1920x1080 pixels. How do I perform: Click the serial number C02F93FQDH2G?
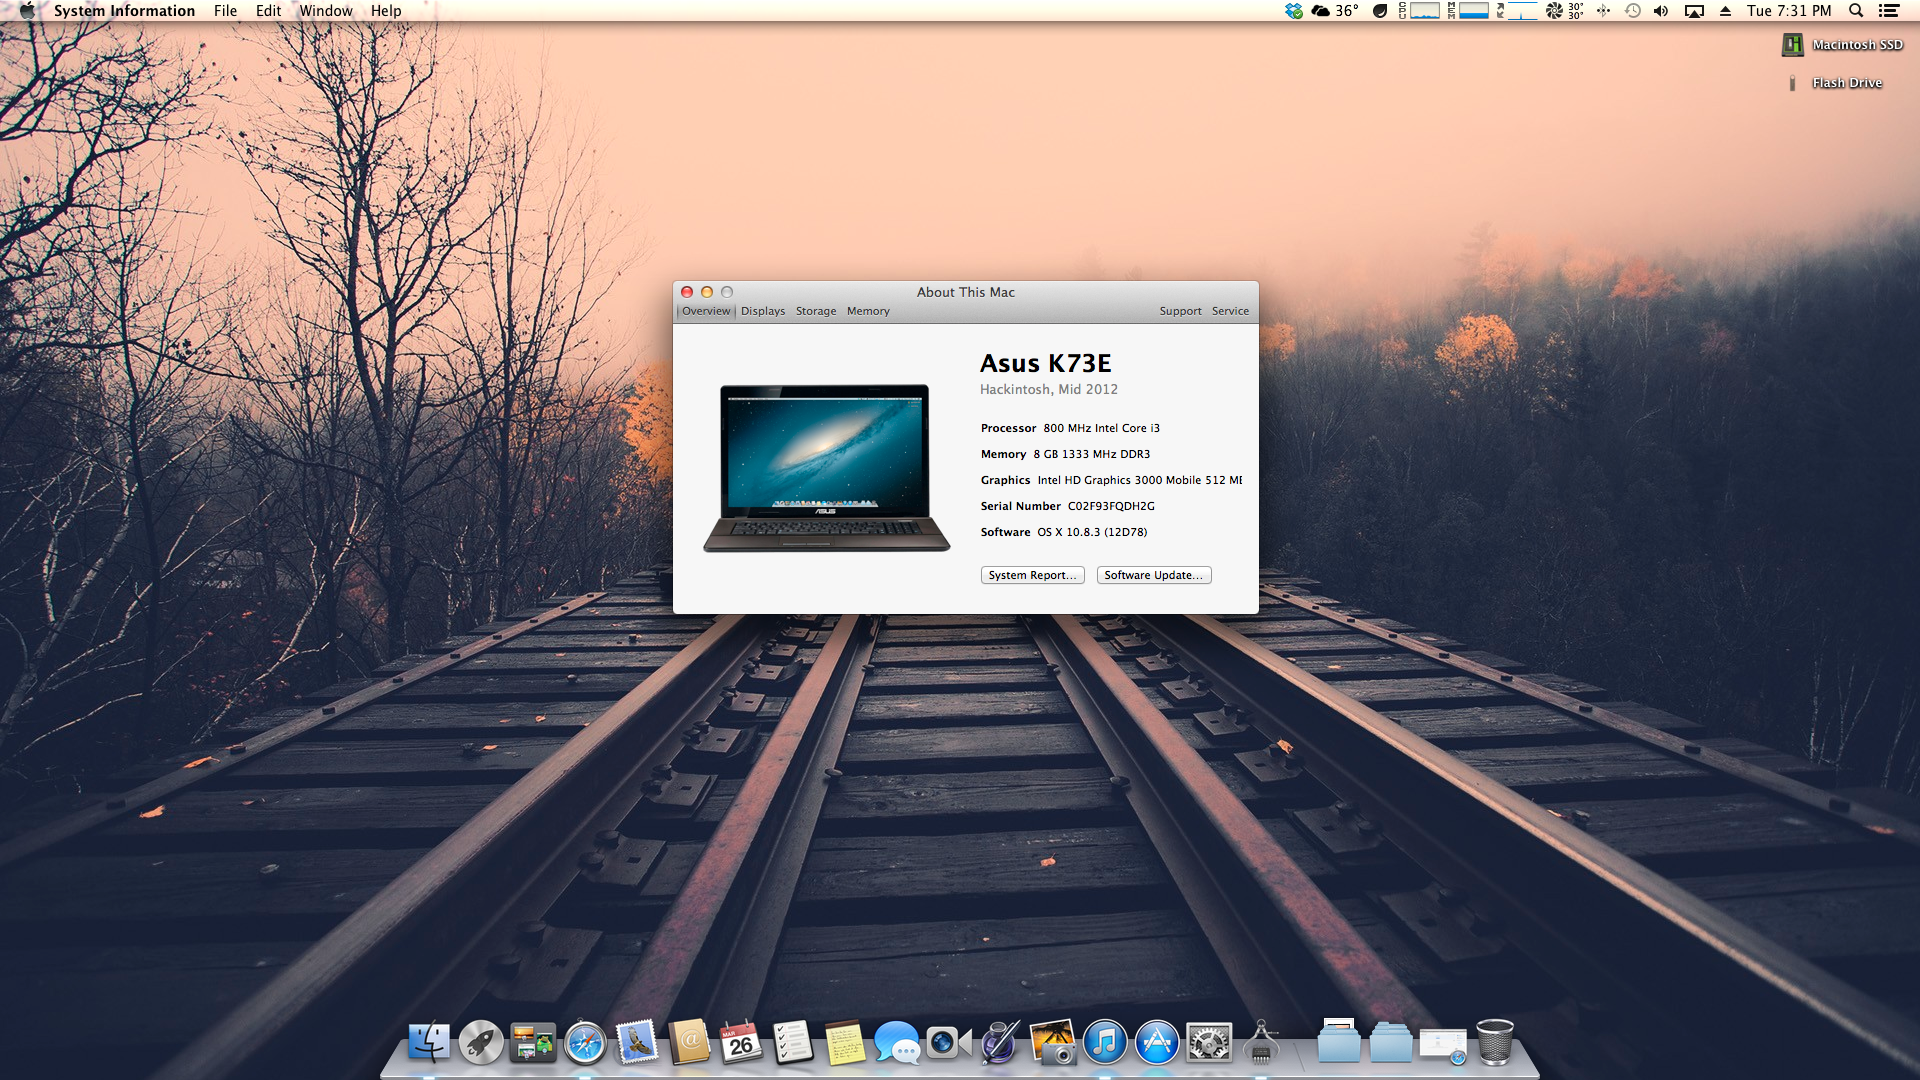pyautogui.click(x=1110, y=506)
